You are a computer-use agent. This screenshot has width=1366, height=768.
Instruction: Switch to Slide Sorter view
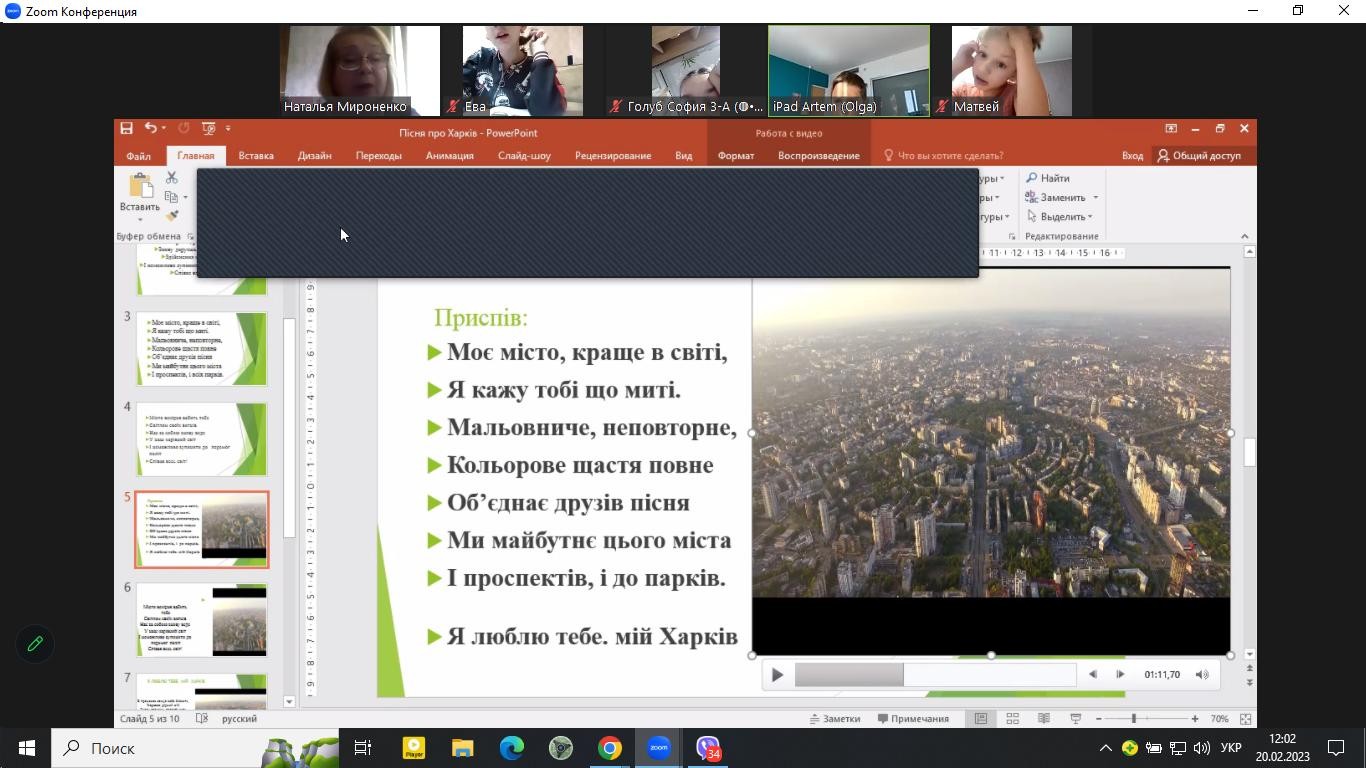coord(1012,719)
